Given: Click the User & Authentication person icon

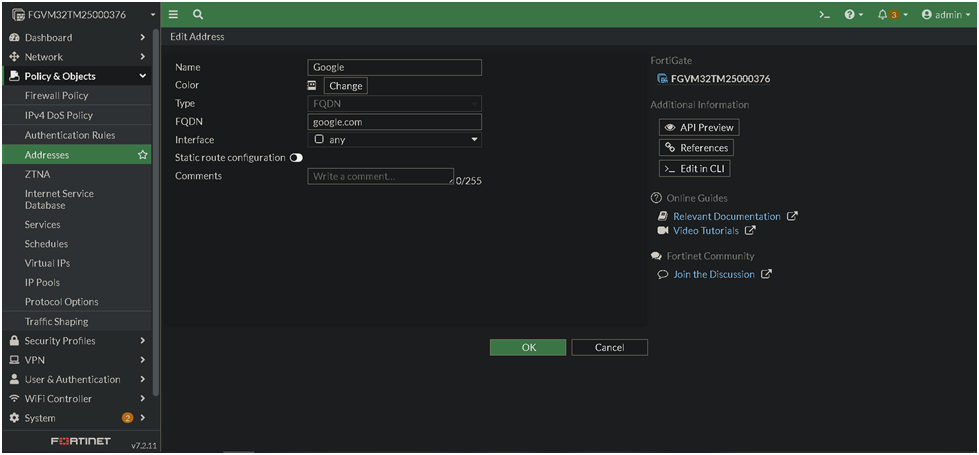Looking at the screenshot, I should pyautogui.click(x=14, y=379).
